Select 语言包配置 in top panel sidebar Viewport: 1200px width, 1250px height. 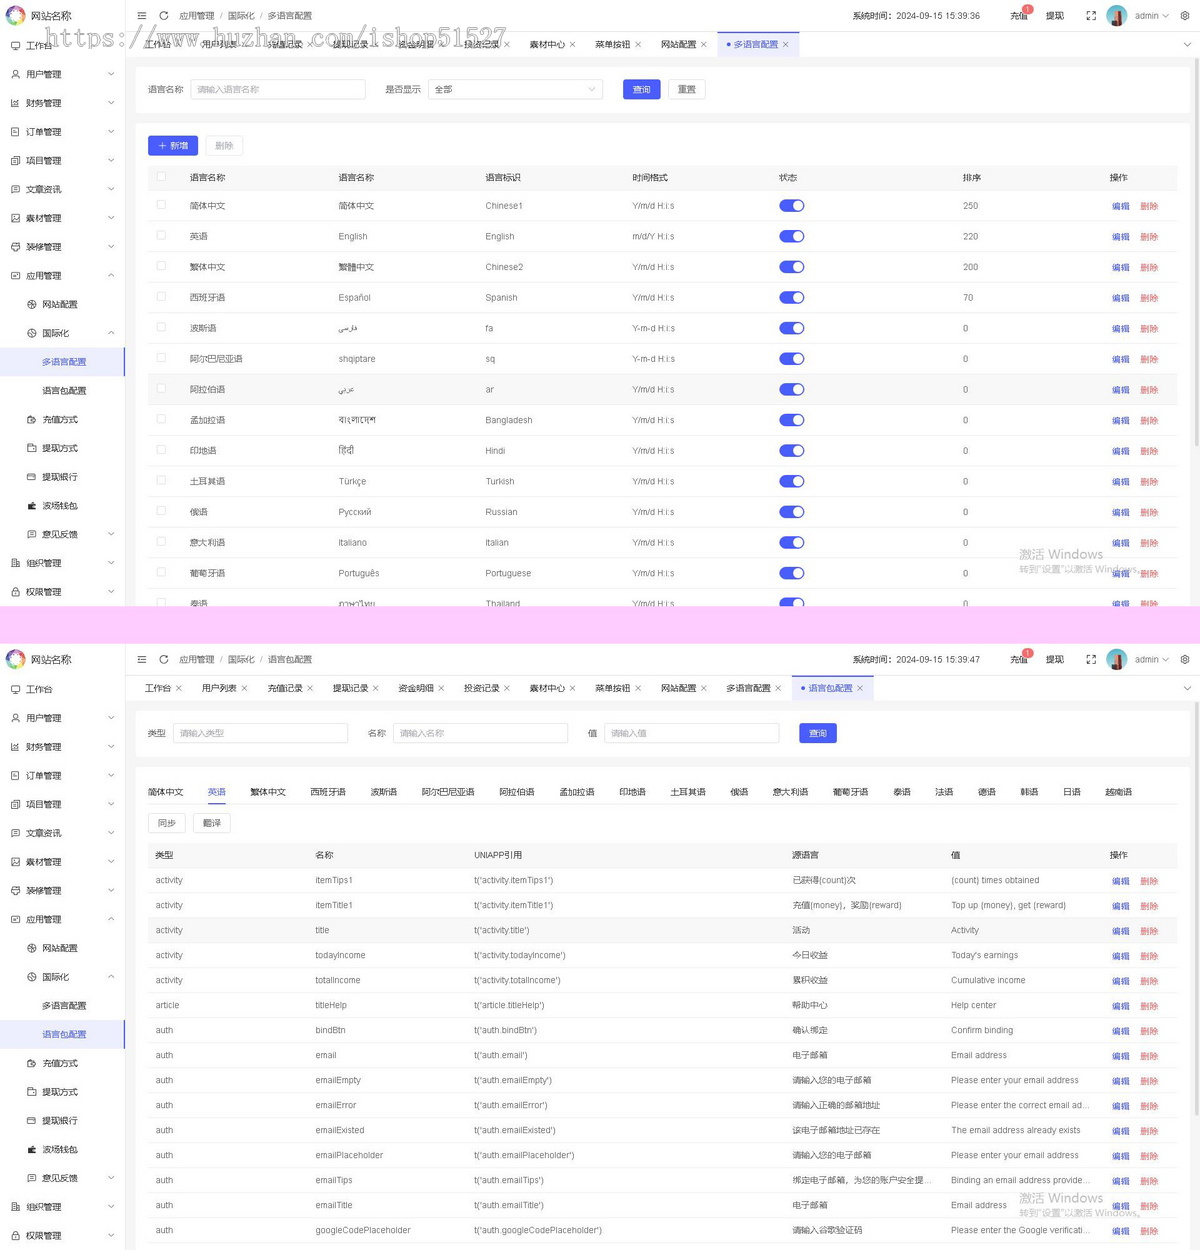(x=62, y=391)
